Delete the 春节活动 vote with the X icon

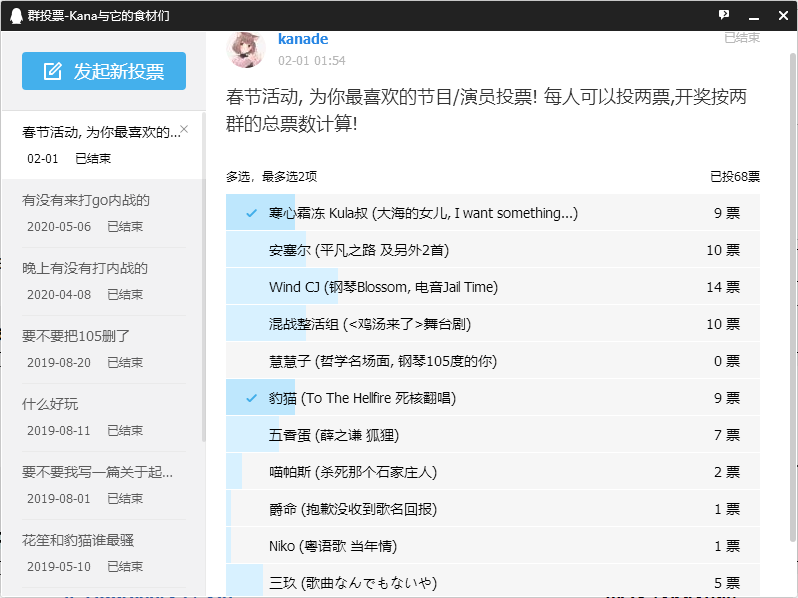coord(183,129)
